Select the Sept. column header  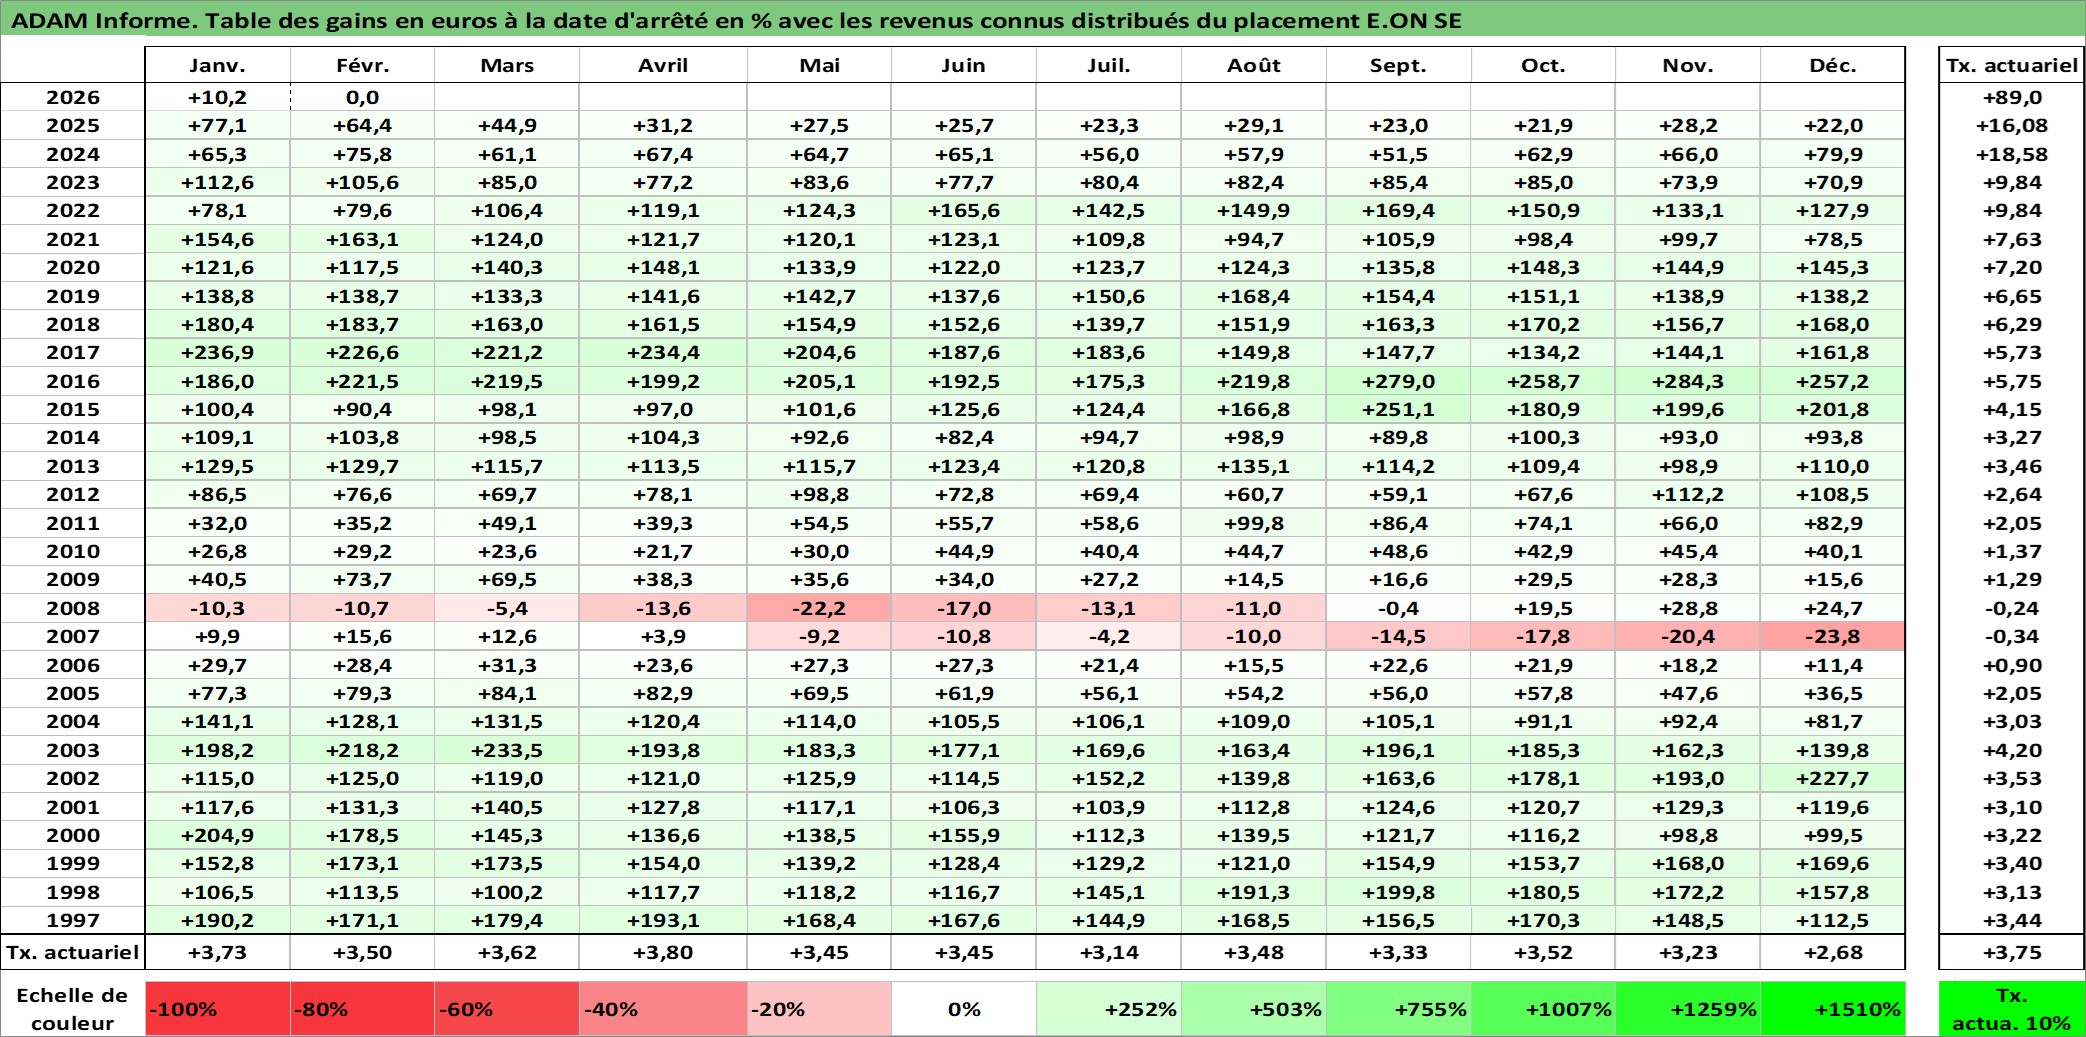pyautogui.click(x=1398, y=65)
